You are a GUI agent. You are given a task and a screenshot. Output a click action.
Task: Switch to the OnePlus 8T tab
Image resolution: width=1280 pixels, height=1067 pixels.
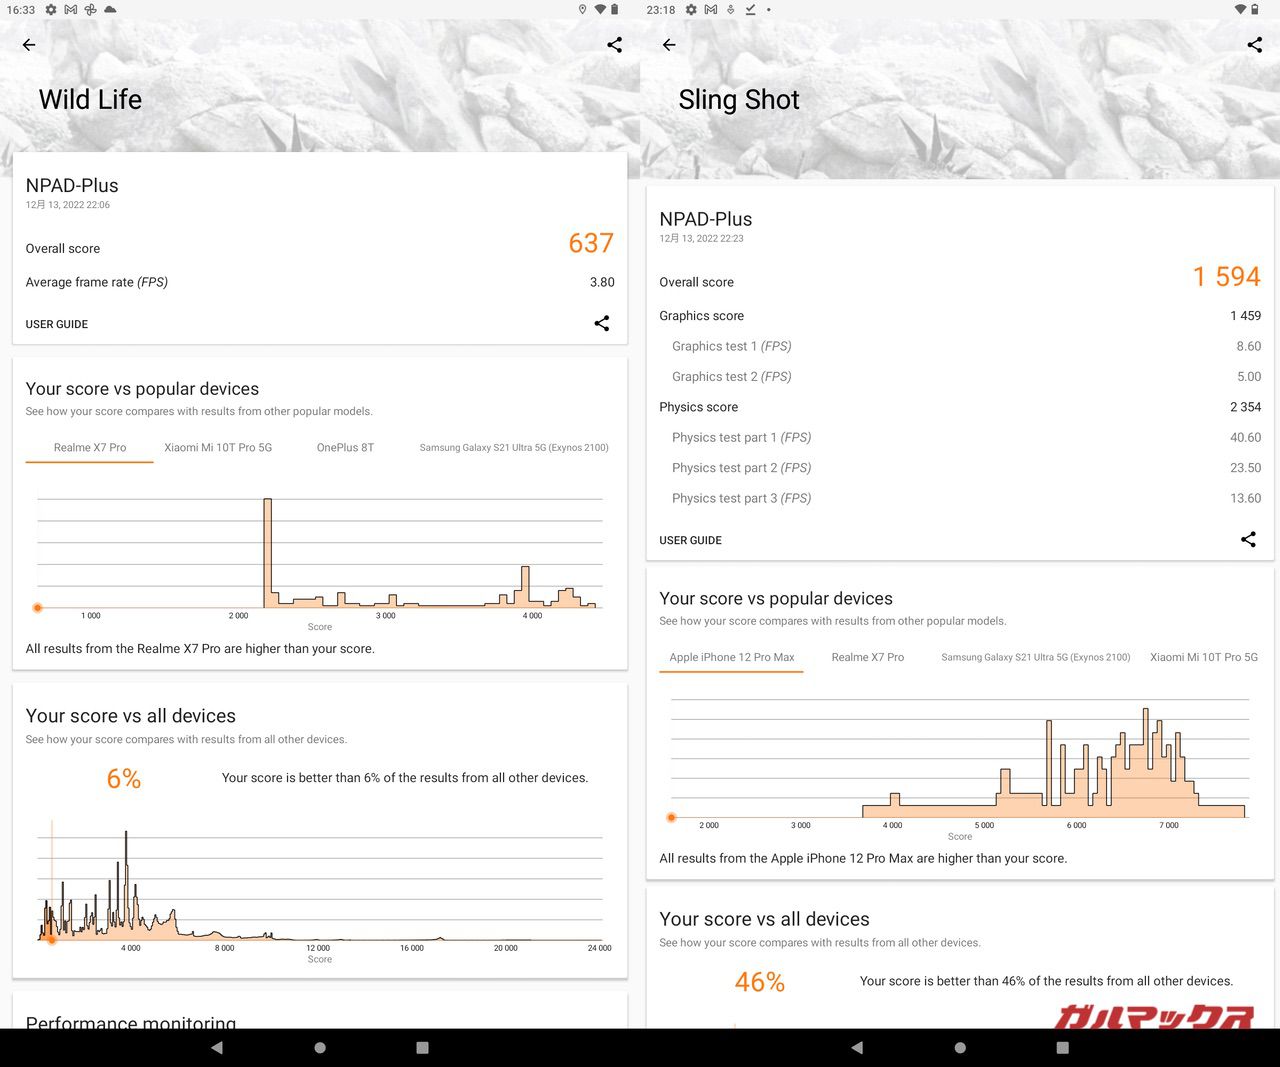(x=345, y=447)
